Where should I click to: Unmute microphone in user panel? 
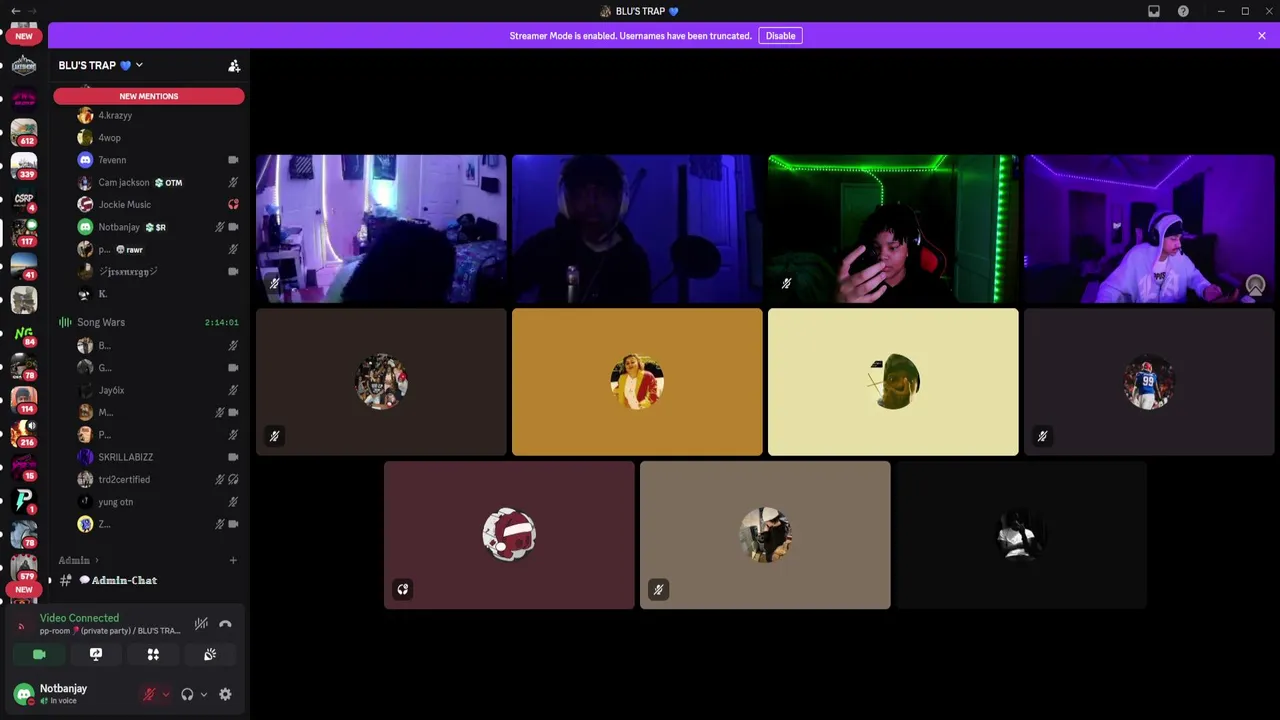point(150,694)
